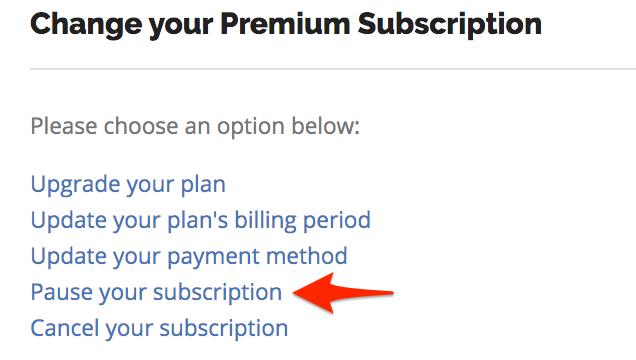This screenshot has height=360, width=636.
Task: Click the word Subscription in the heading
Action: click(x=450, y=25)
